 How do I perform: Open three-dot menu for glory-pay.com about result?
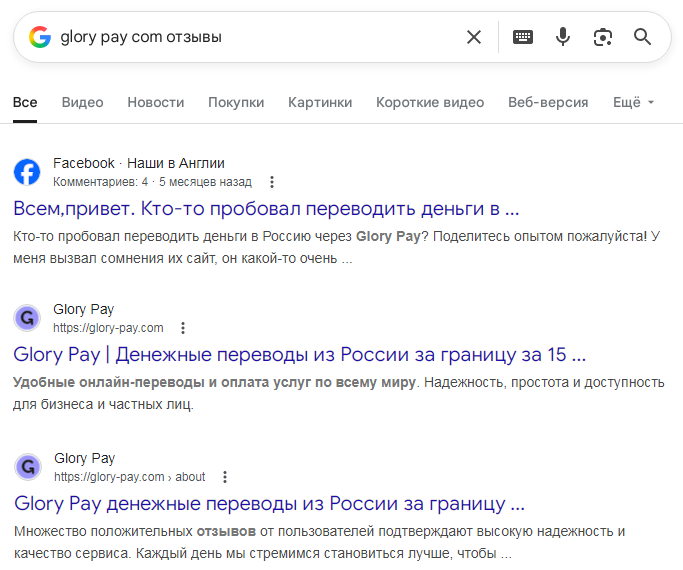coord(225,477)
